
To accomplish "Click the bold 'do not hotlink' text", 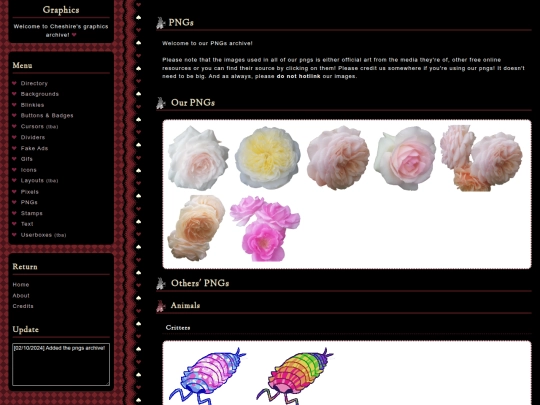I will coord(298,76).
